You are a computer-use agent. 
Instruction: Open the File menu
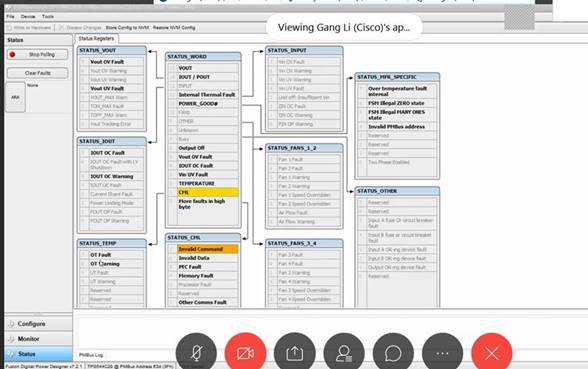pos(10,16)
